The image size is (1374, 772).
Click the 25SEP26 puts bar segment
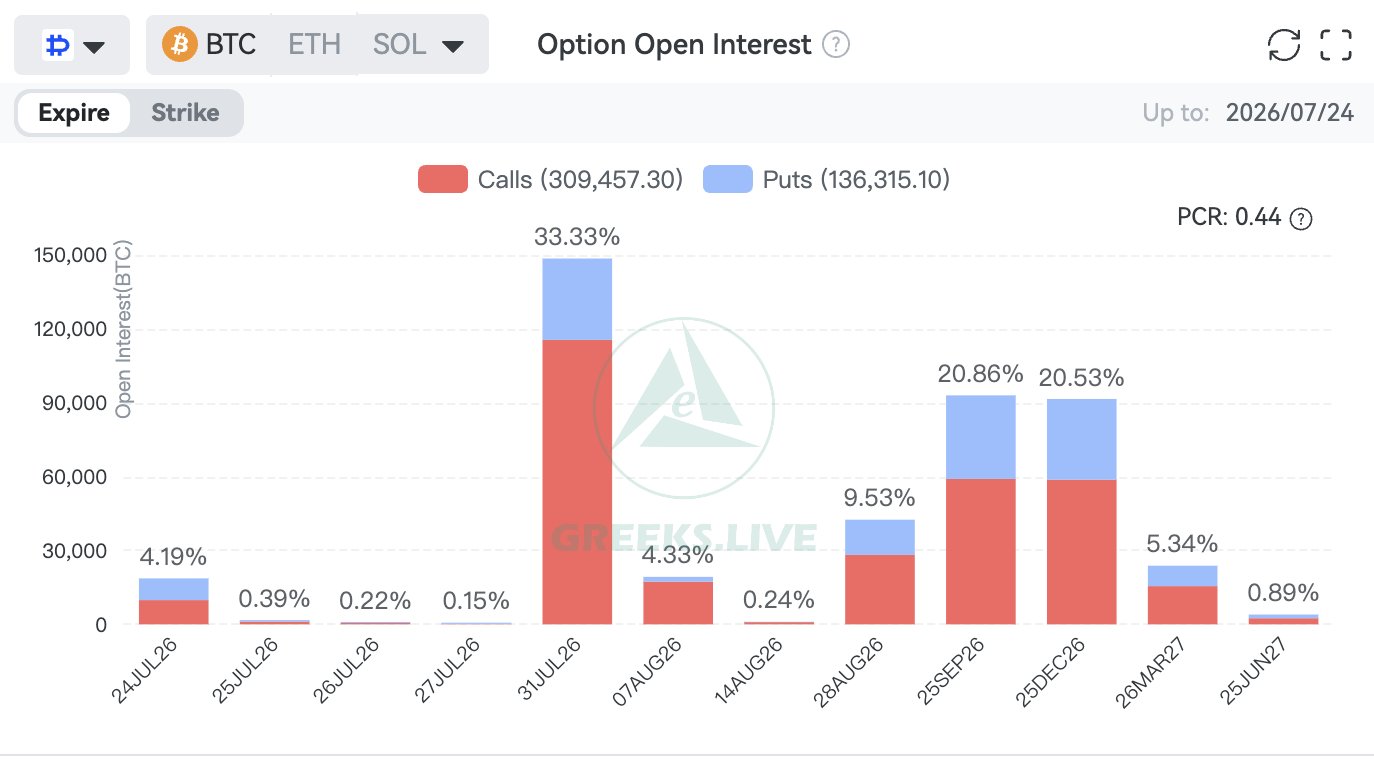(980, 437)
